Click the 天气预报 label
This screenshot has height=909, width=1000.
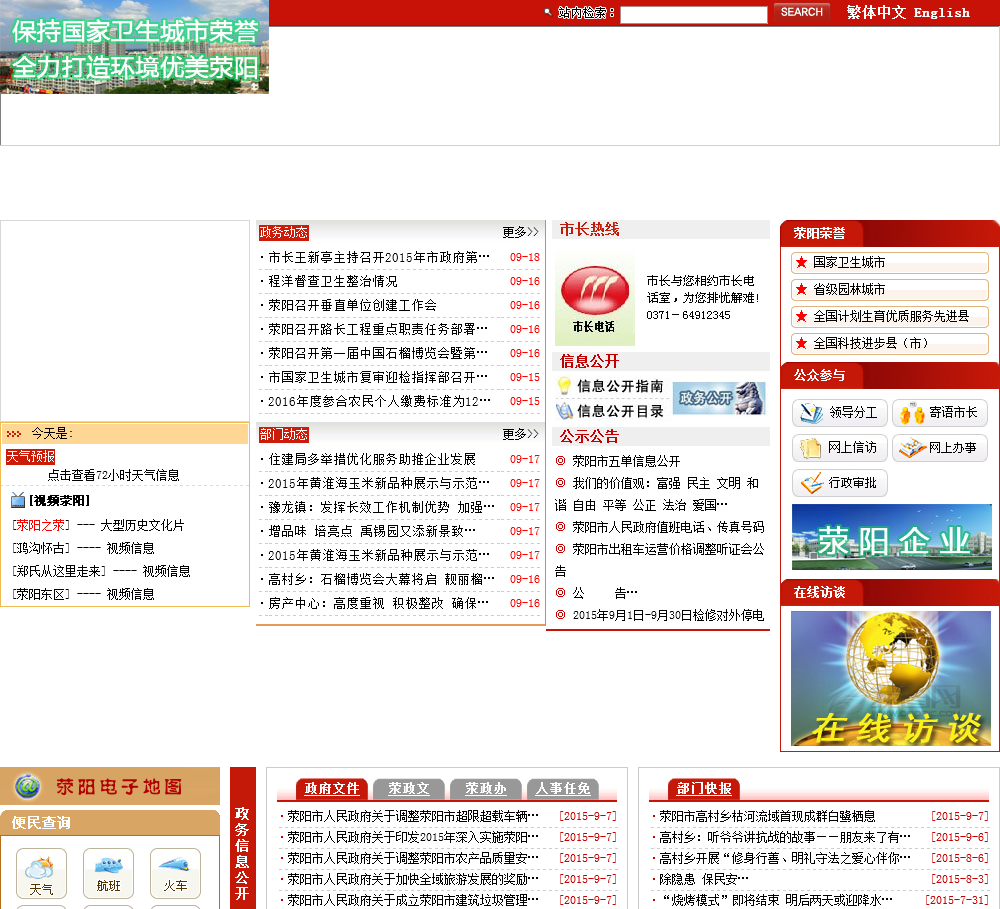click(31, 457)
